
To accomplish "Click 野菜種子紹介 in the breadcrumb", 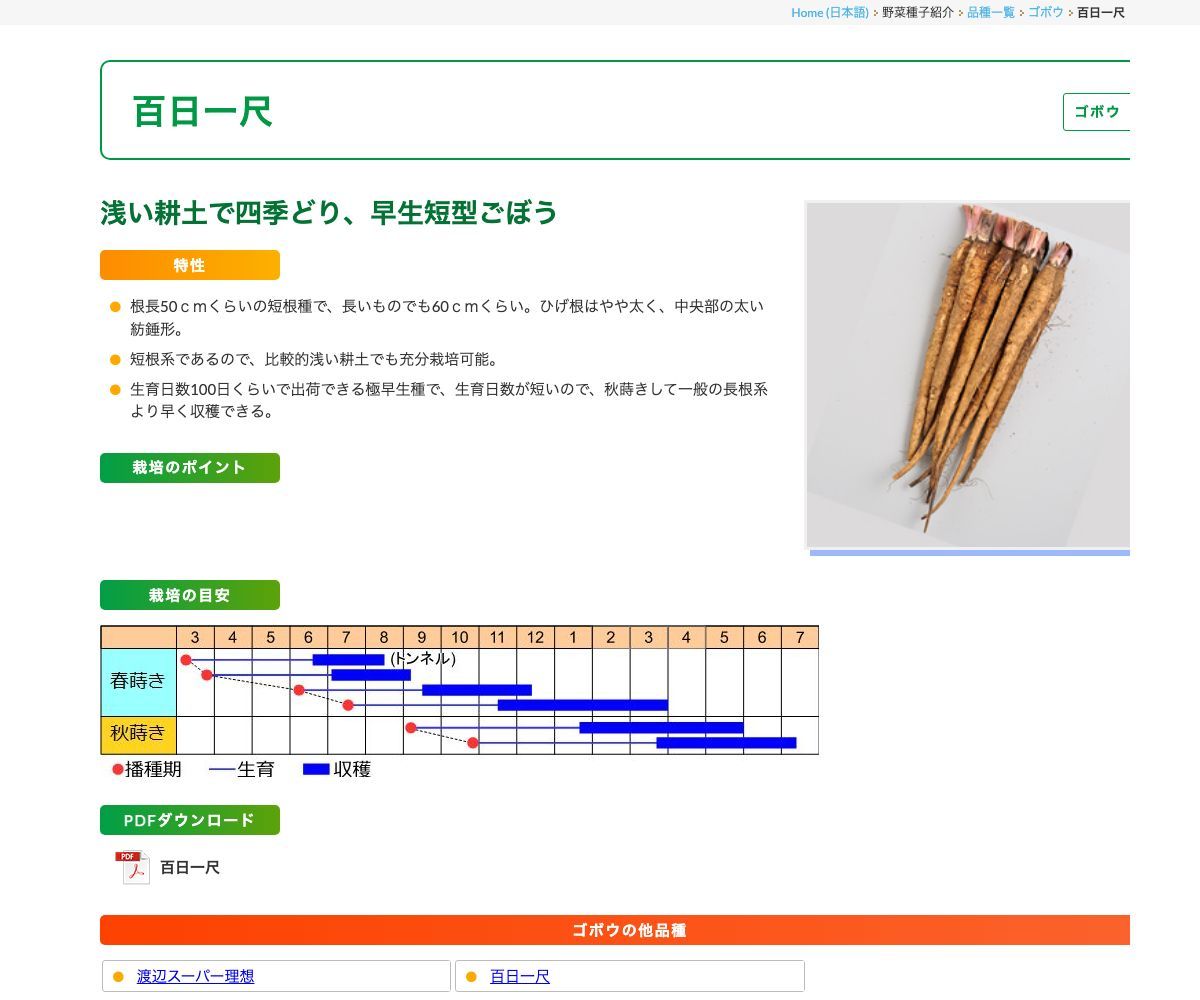I will click(917, 13).
